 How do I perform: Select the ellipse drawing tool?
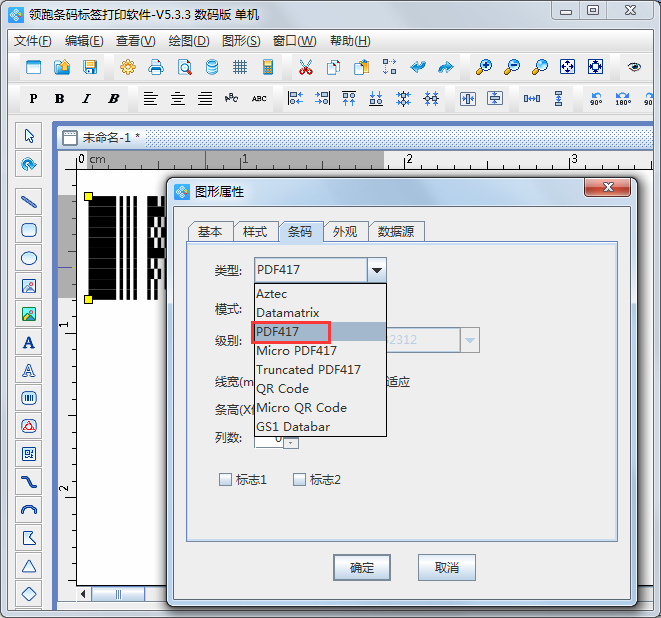pos(29,258)
